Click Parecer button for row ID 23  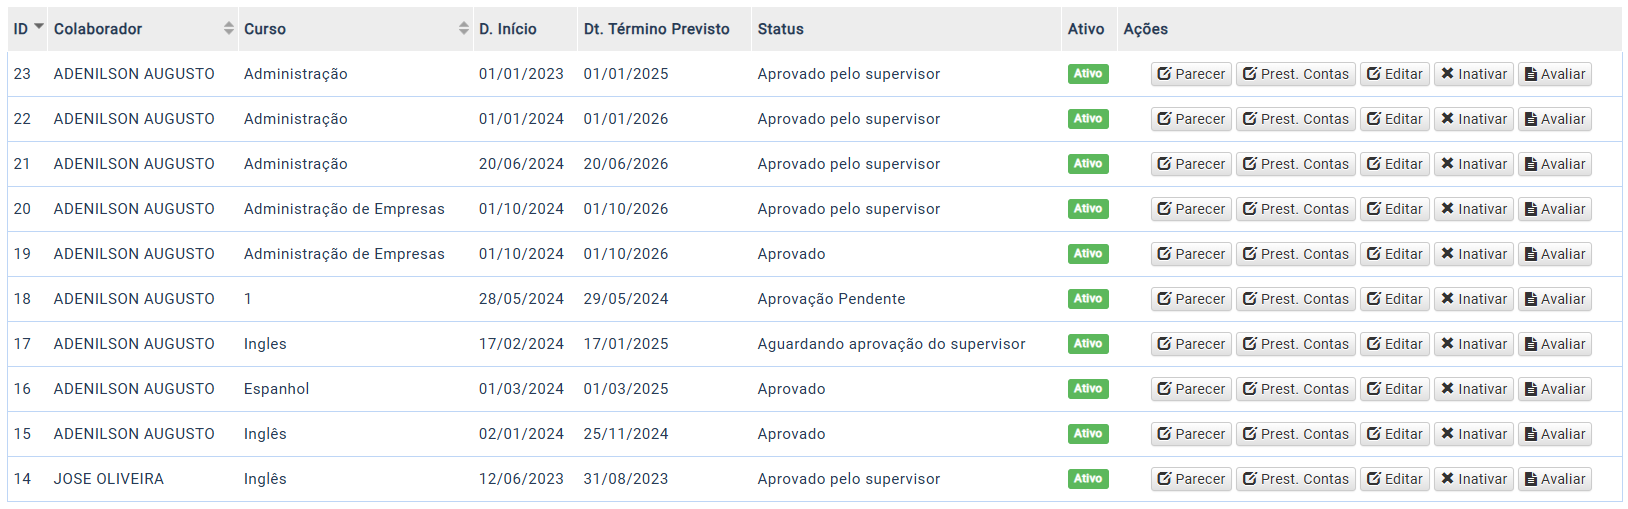point(1191,74)
